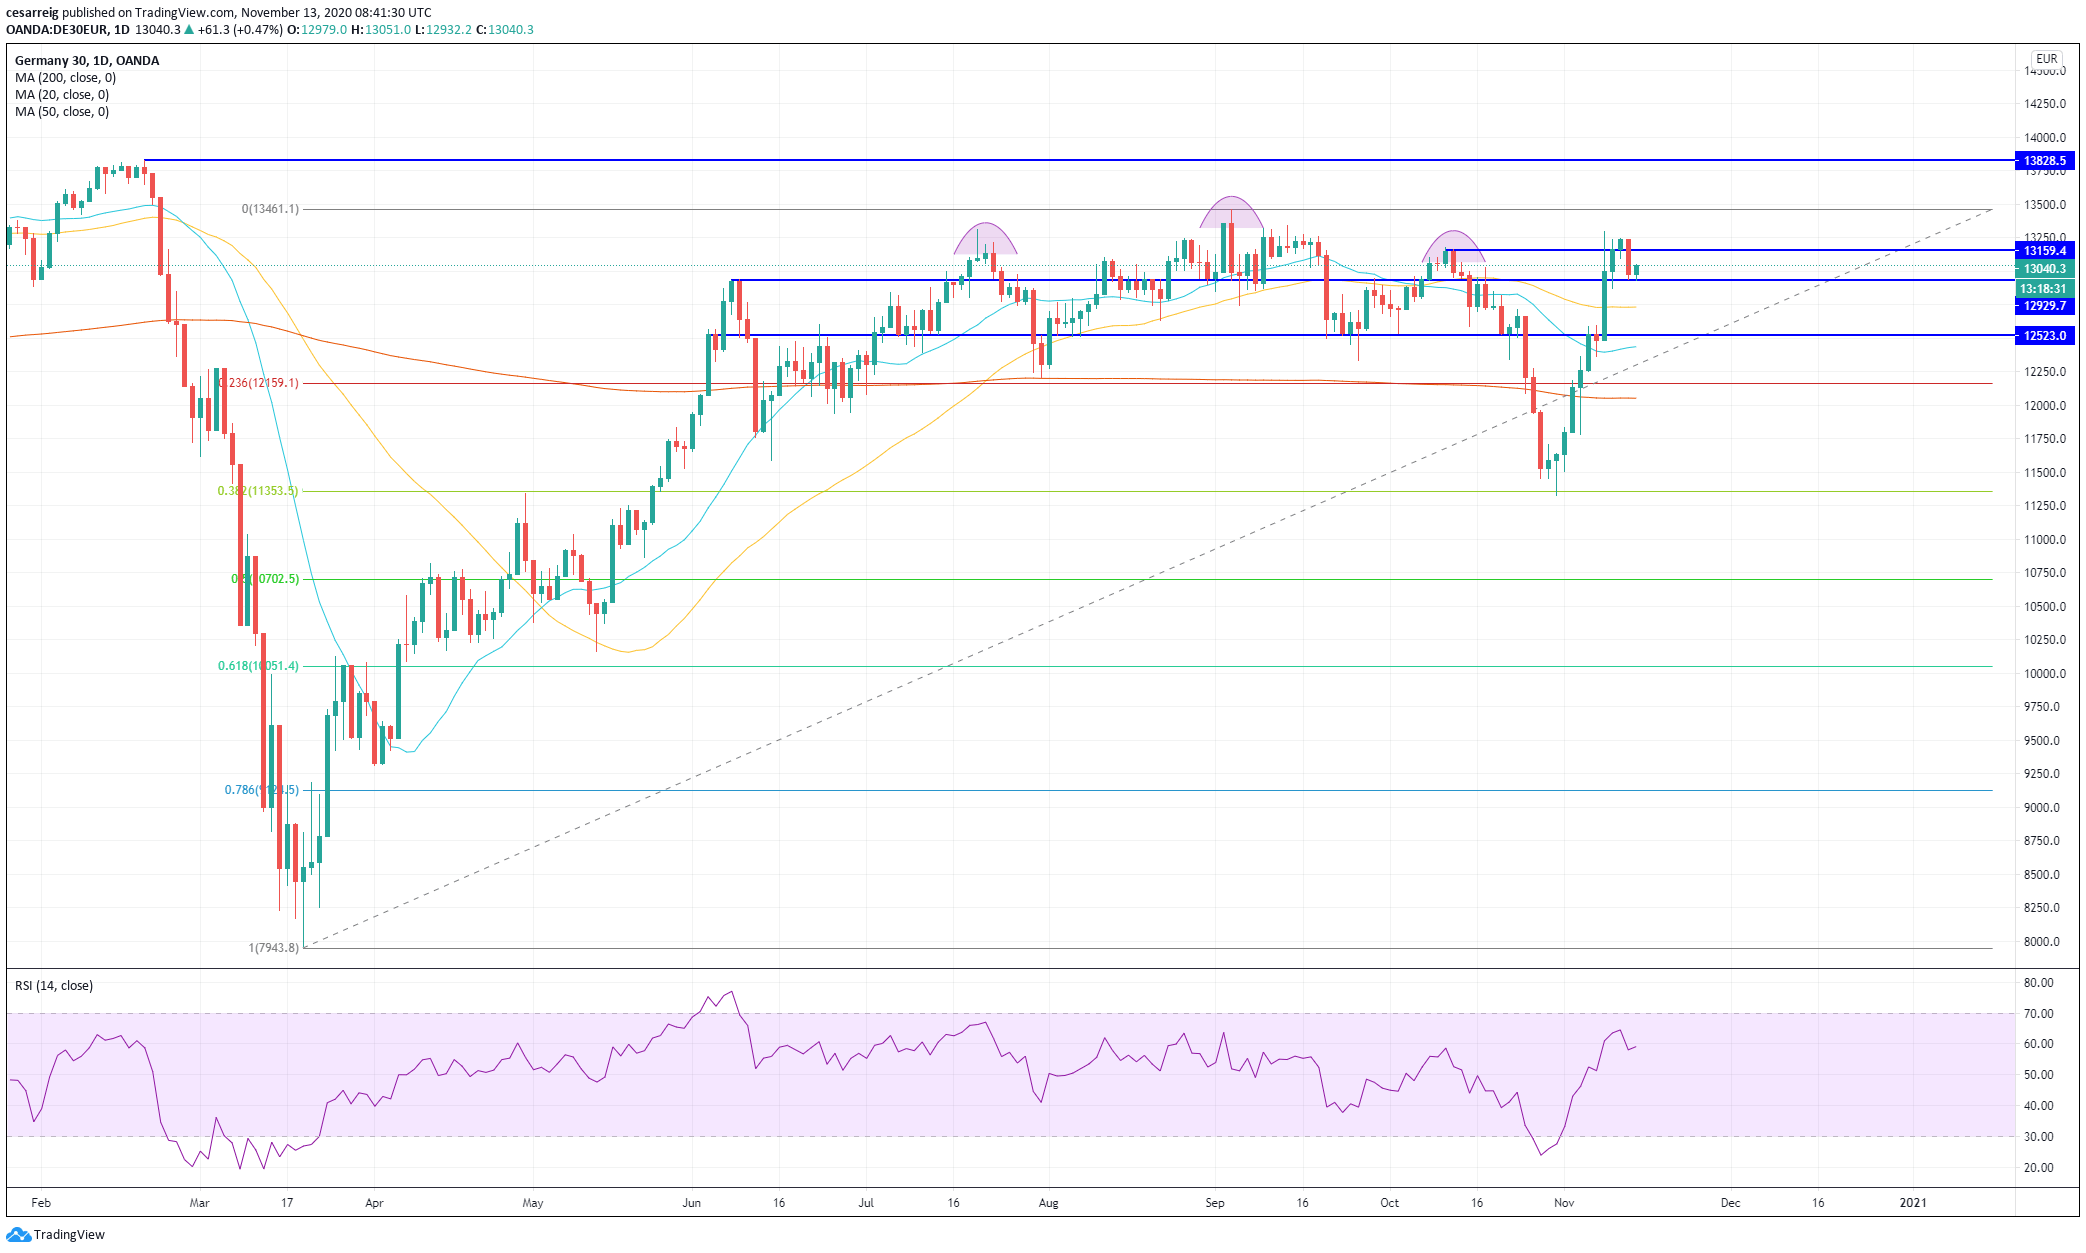Click the Dec label on time axis
Image resolution: width=2086 pixels, height=1253 pixels.
coord(1730,1203)
